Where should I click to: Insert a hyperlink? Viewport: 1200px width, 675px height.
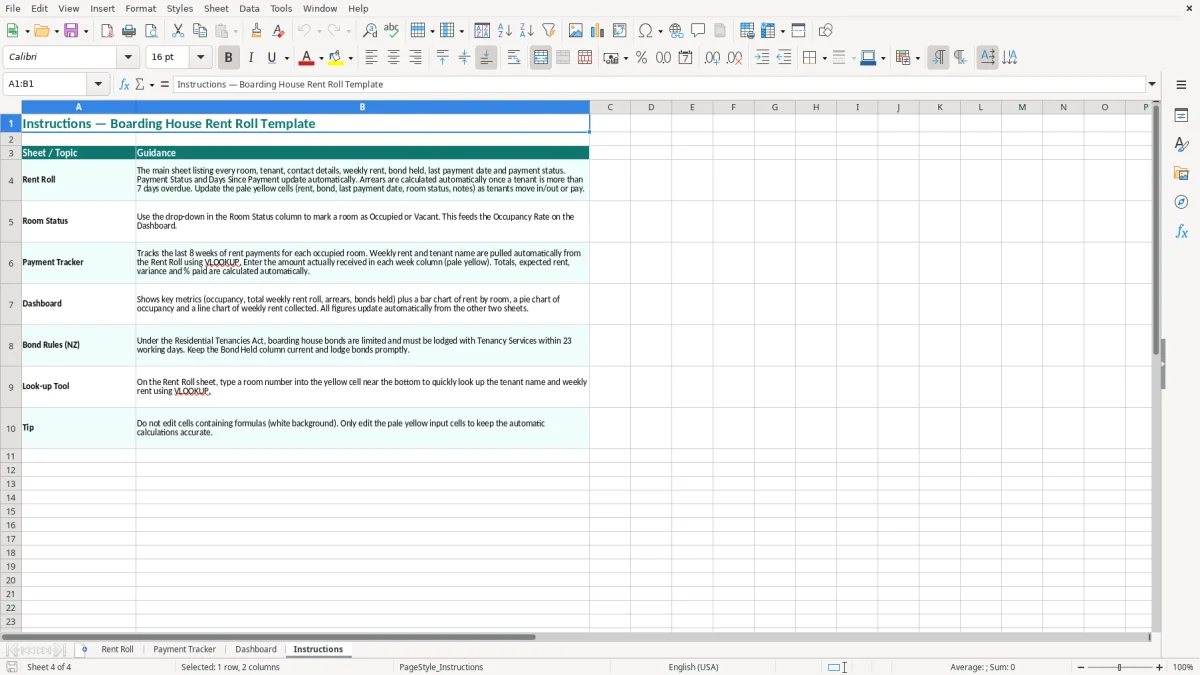click(676, 31)
